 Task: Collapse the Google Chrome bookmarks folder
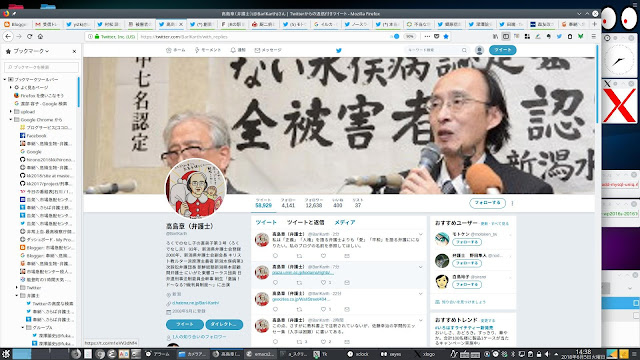11,120
